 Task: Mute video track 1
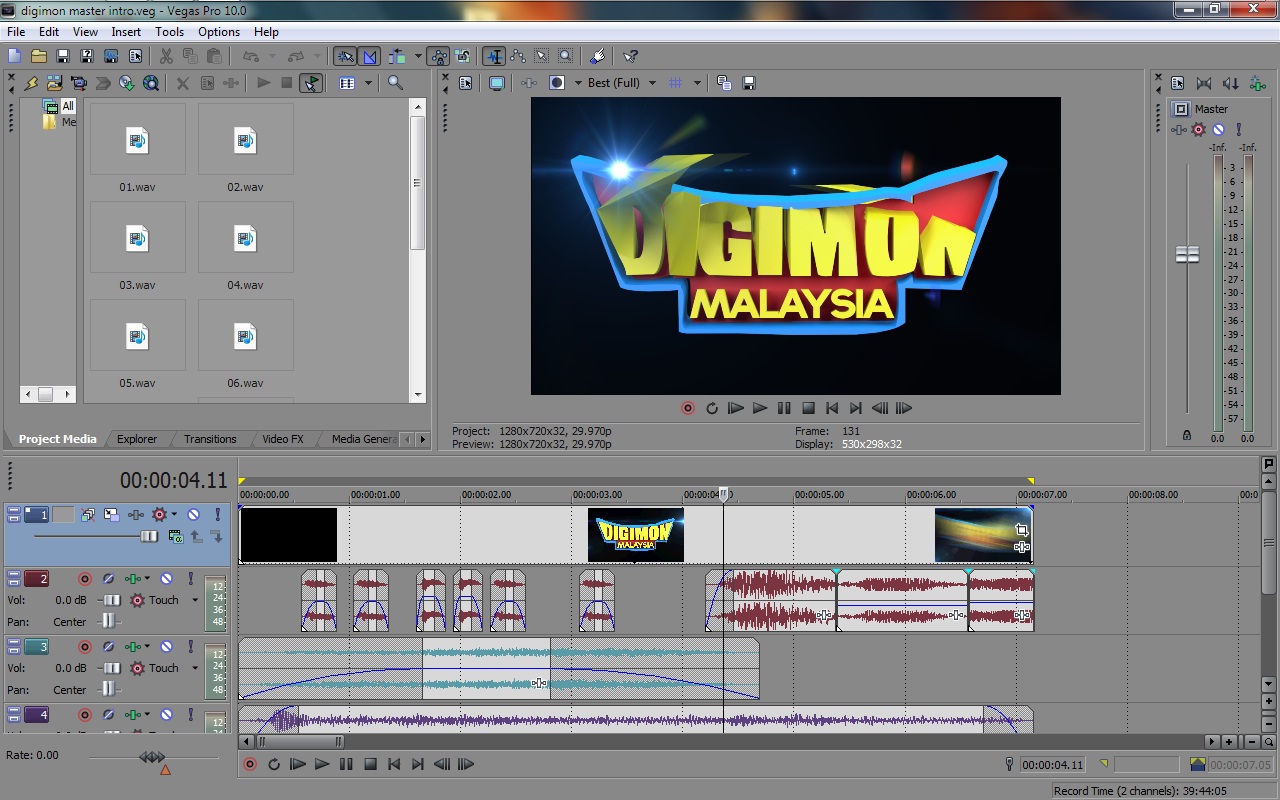pos(193,515)
